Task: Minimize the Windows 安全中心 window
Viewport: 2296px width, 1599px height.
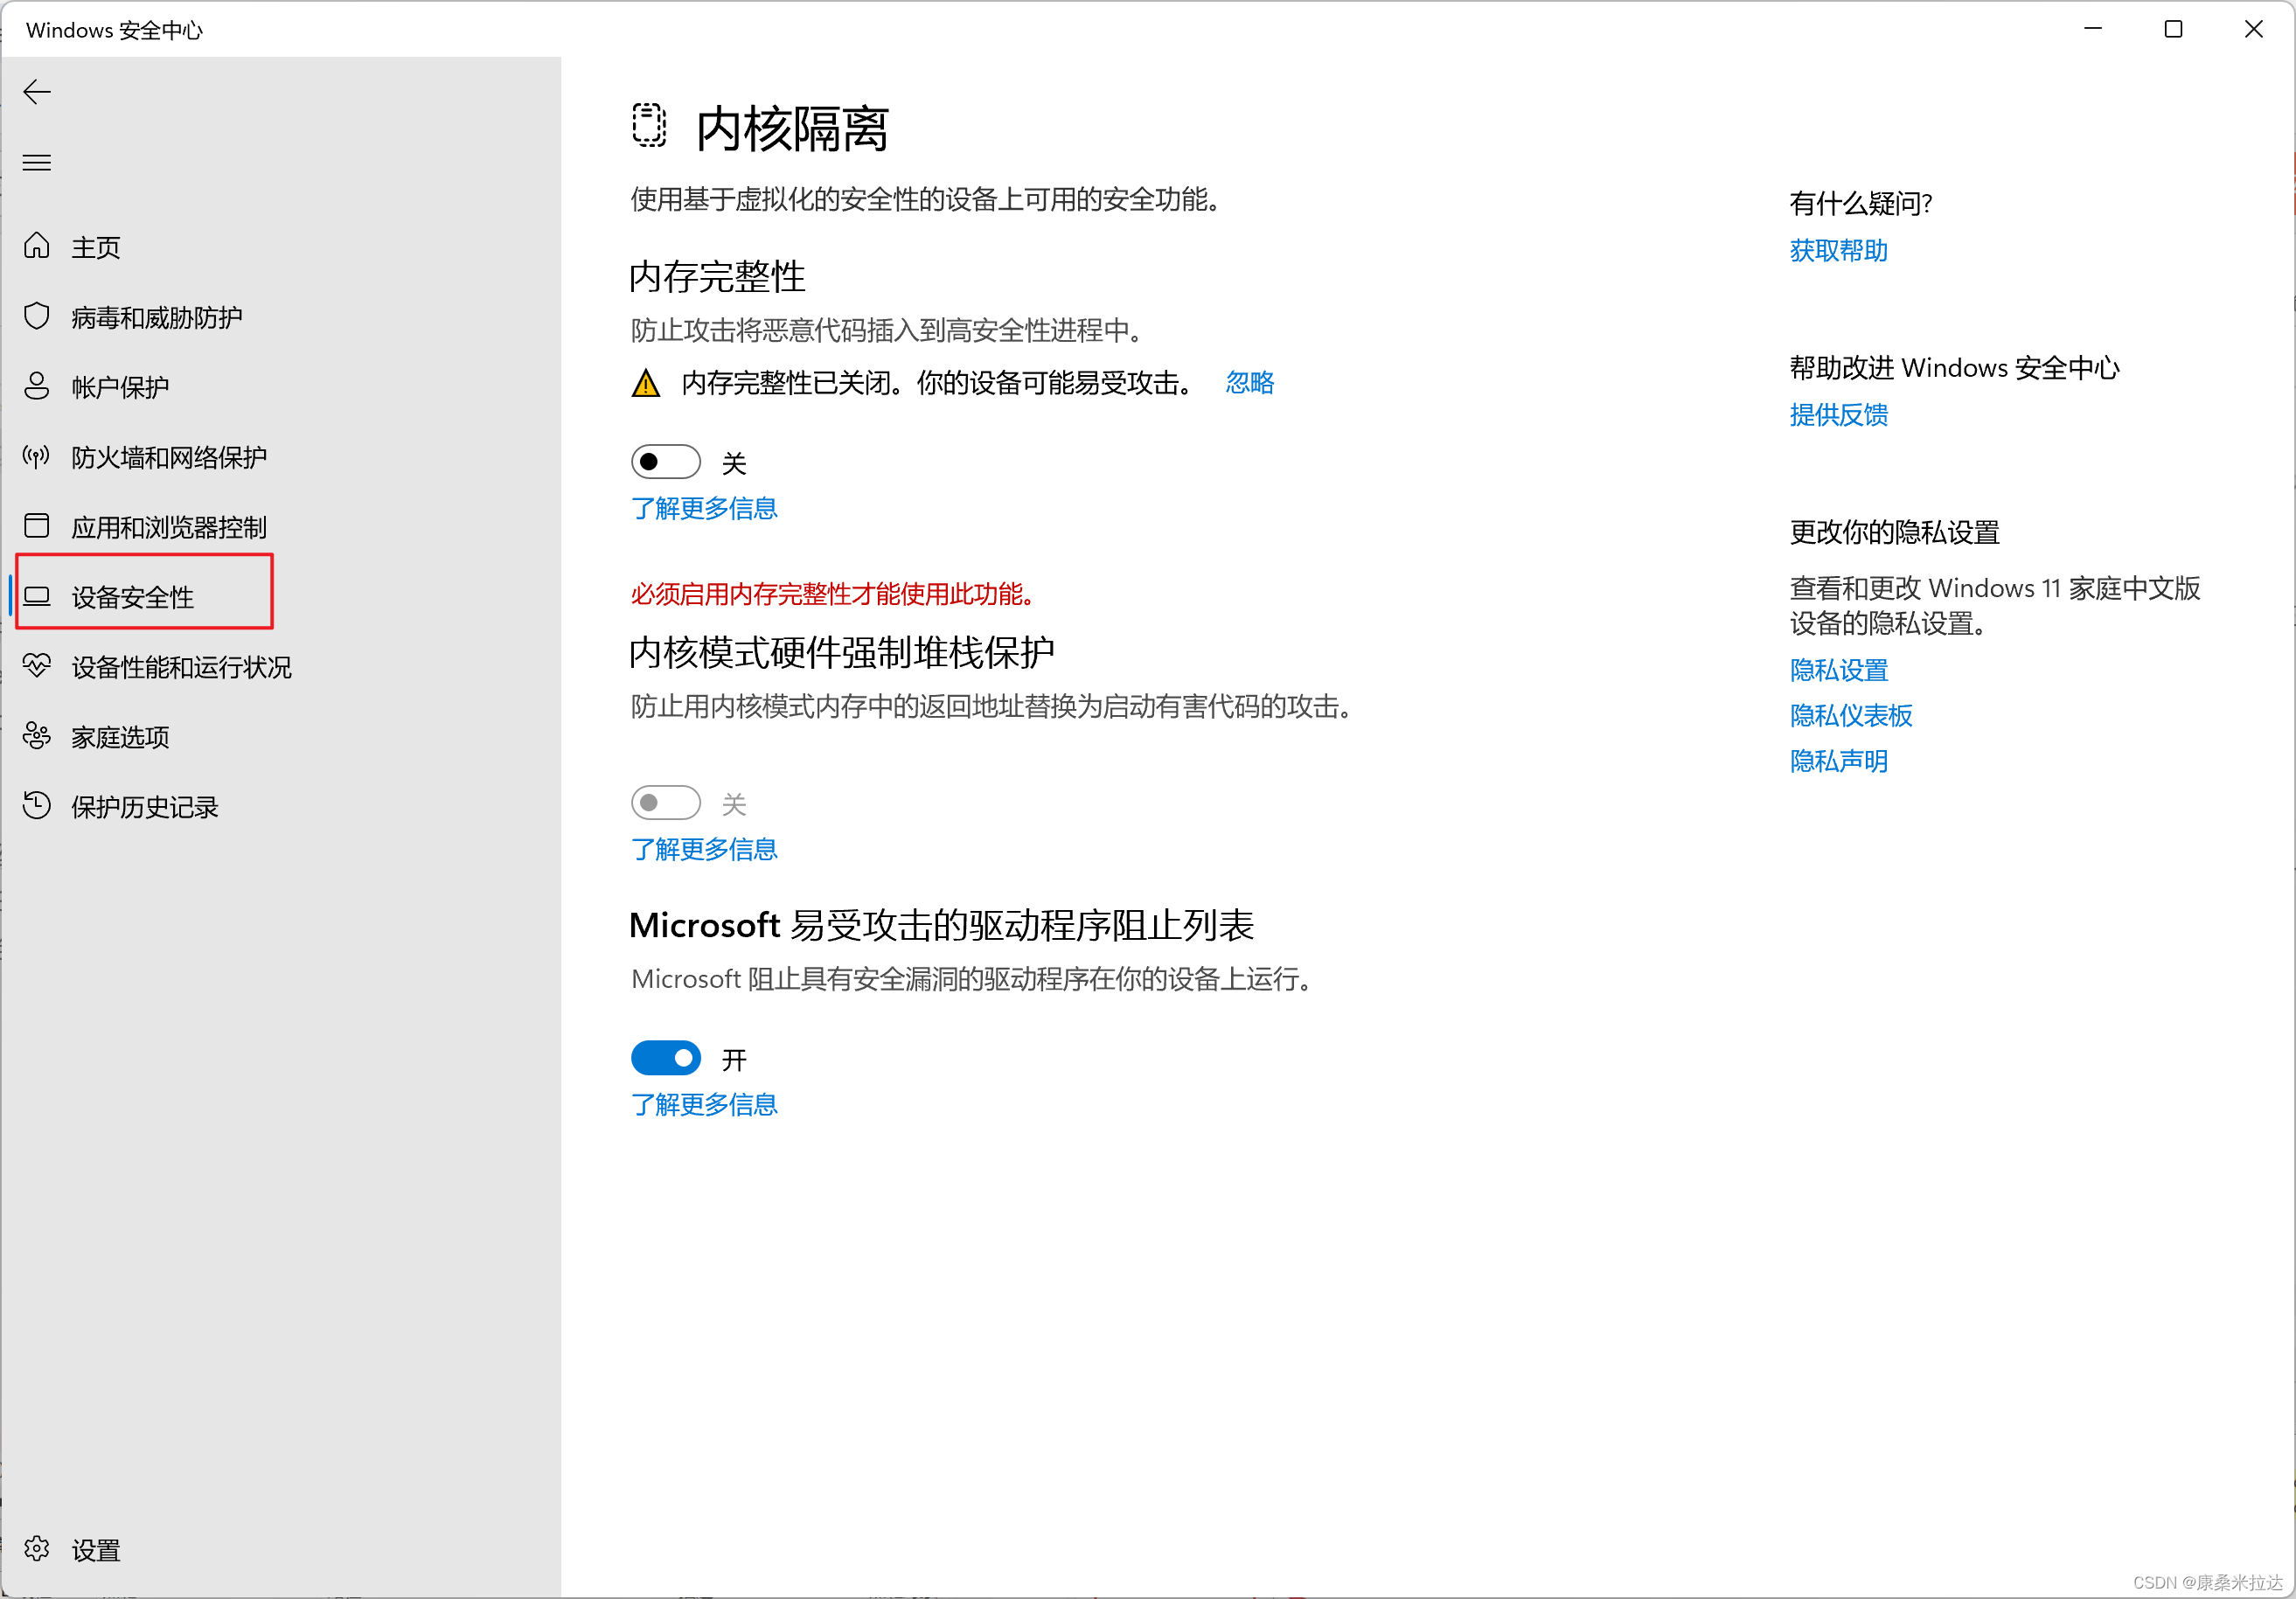Action: pyautogui.click(x=2093, y=29)
